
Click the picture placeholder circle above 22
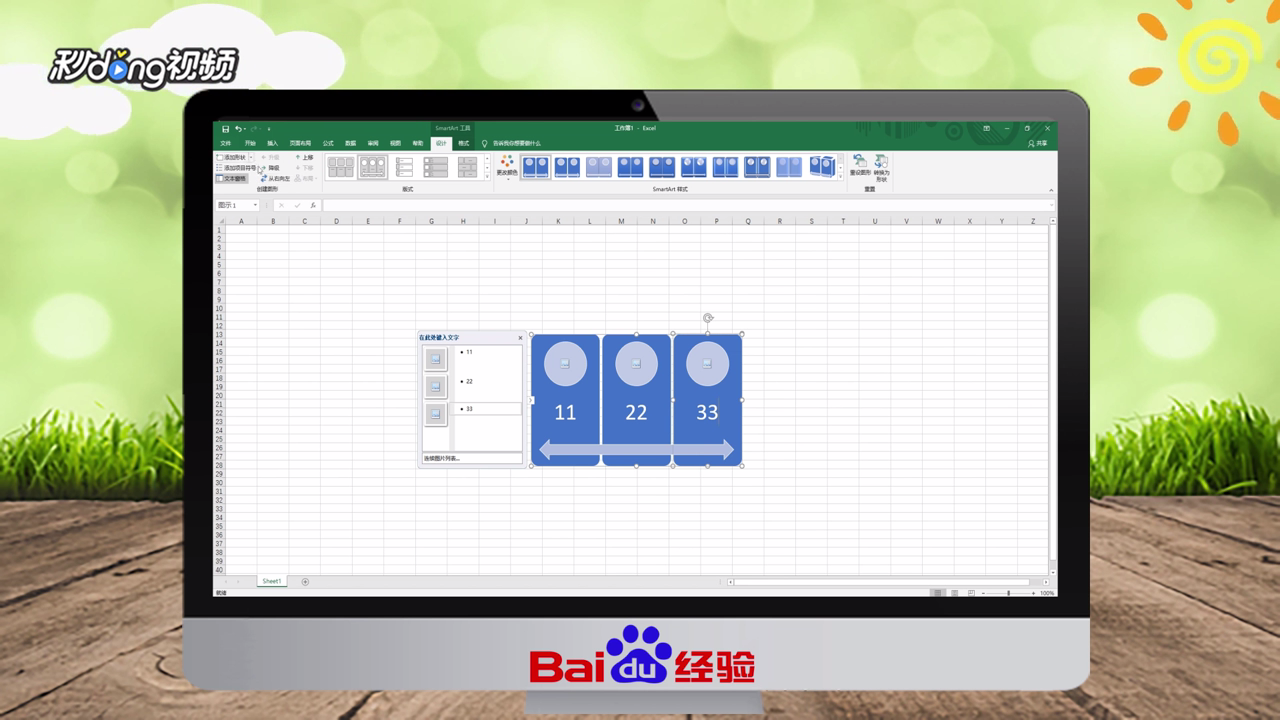pyautogui.click(x=637, y=364)
